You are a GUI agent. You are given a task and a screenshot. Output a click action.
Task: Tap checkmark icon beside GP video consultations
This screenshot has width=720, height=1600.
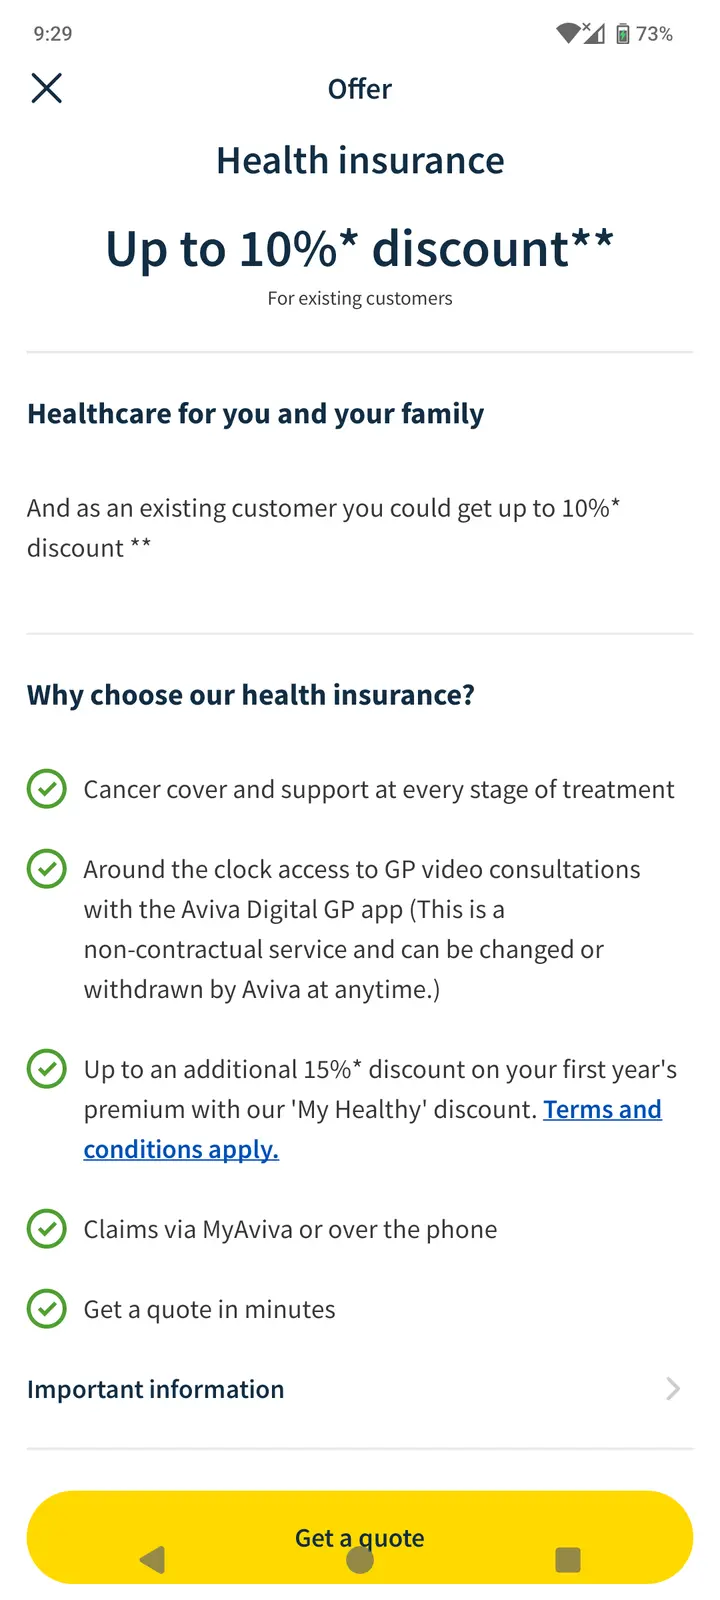point(47,869)
